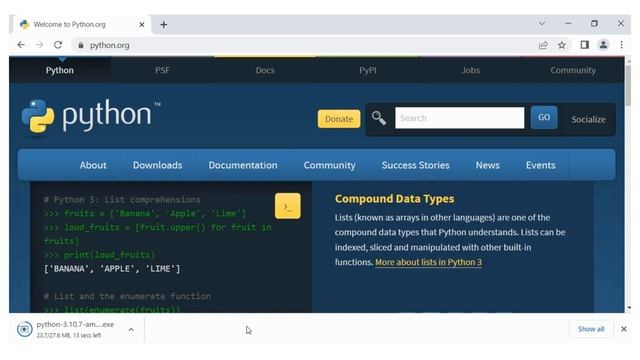Open Success Stories menu
Viewport: 640px width, 360px height.
416,165
